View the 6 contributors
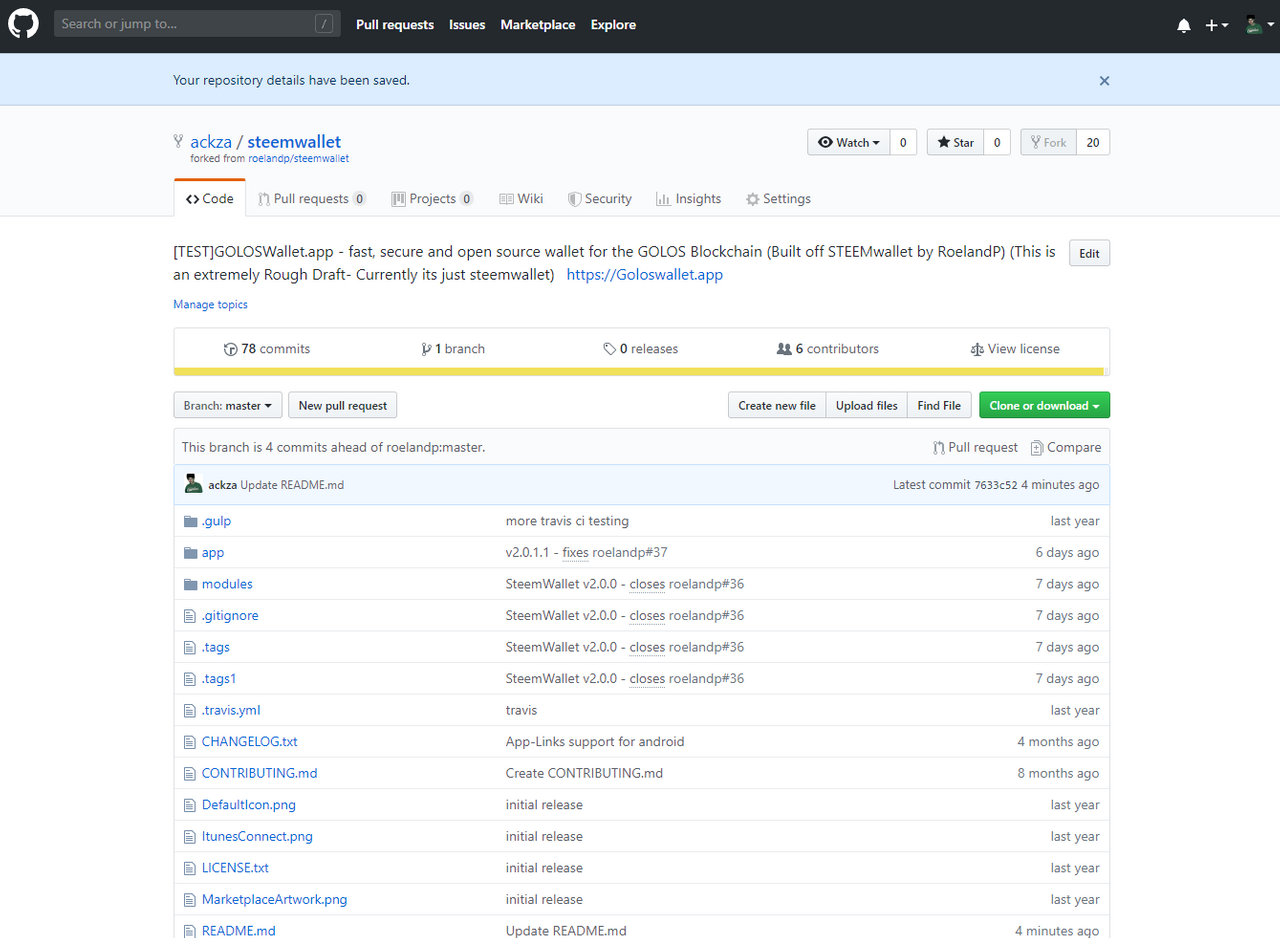Viewport: 1280px width, 938px height. [x=828, y=349]
